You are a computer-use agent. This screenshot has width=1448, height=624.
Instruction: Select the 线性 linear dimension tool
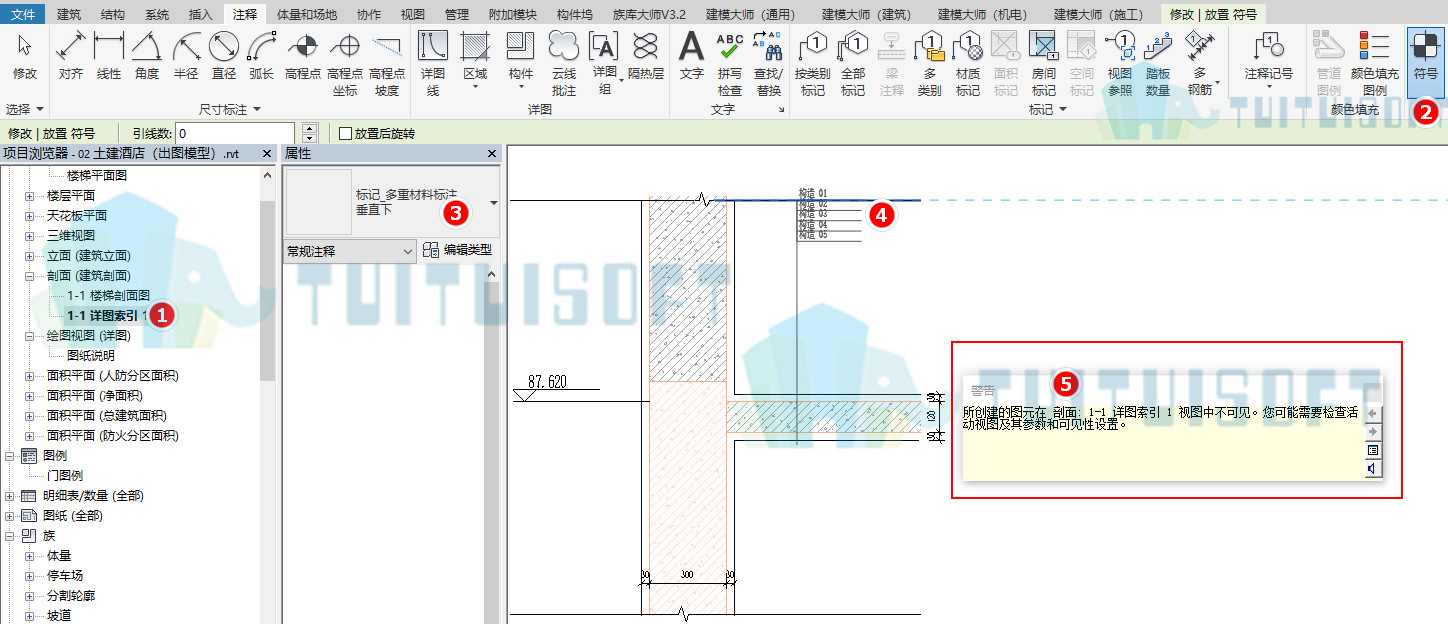pyautogui.click(x=109, y=56)
